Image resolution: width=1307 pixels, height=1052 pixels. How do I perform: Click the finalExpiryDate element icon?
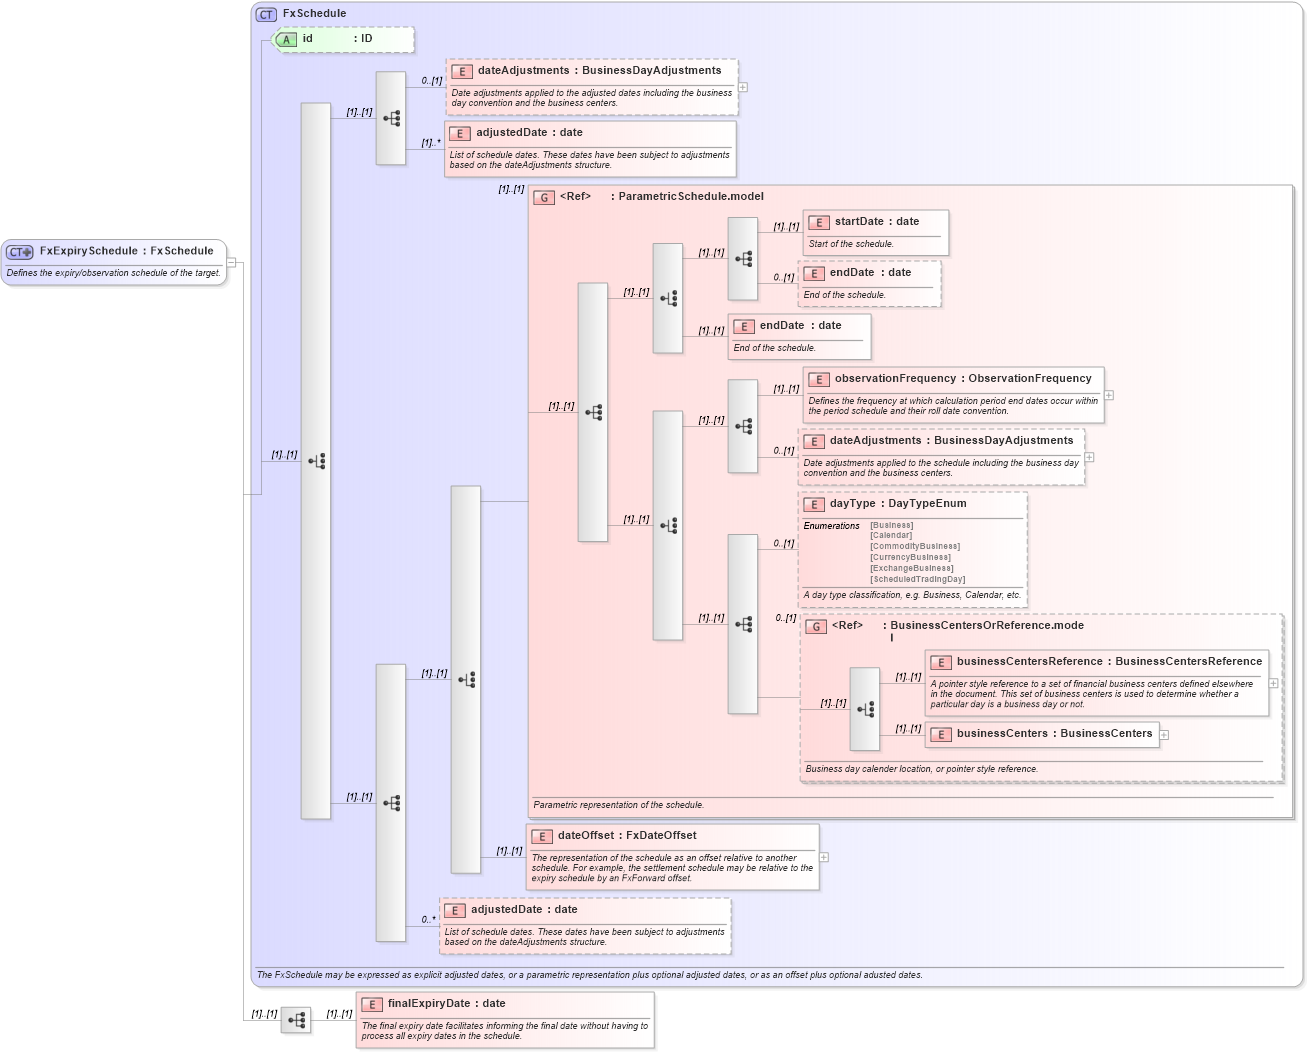pos(374,1003)
